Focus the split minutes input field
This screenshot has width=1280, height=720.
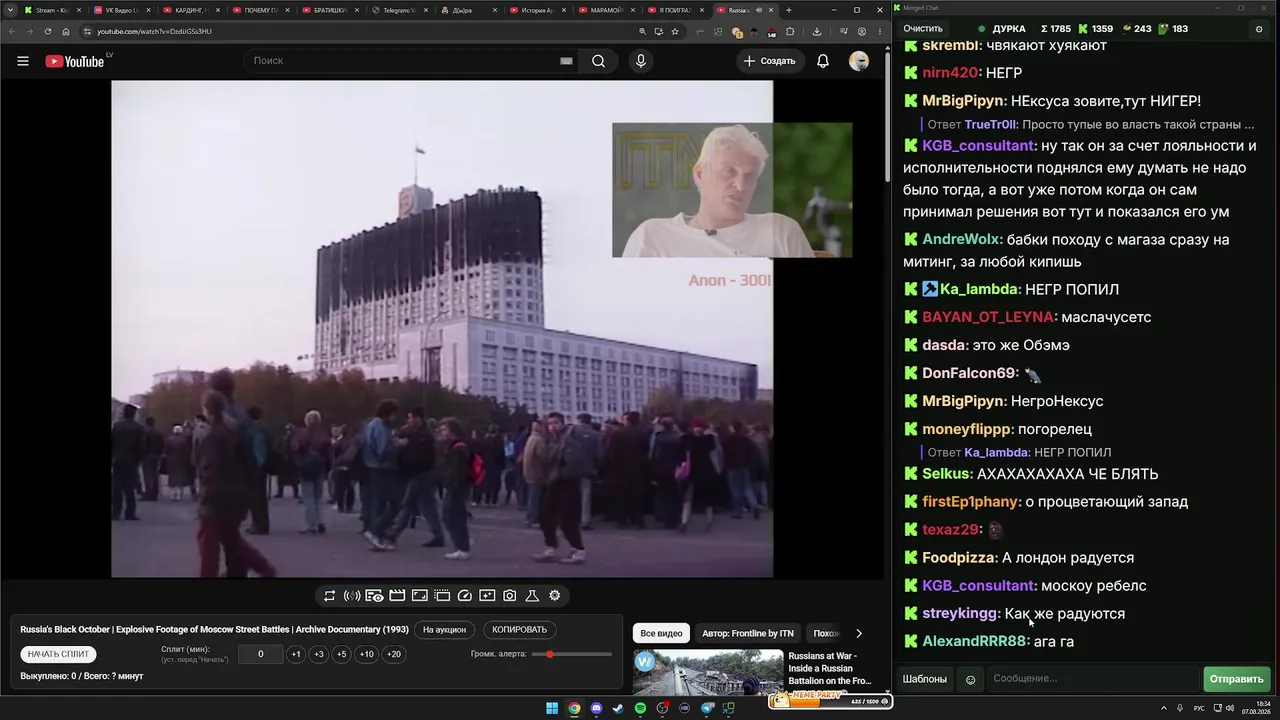coord(260,654)
